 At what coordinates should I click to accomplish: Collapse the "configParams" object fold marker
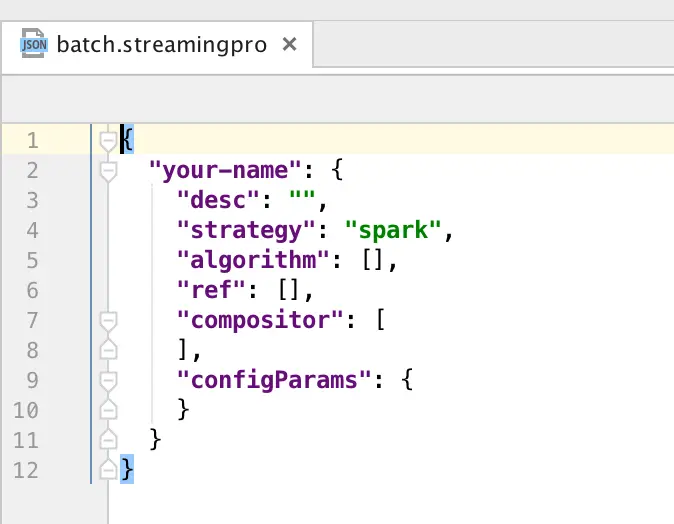(108, 381)
